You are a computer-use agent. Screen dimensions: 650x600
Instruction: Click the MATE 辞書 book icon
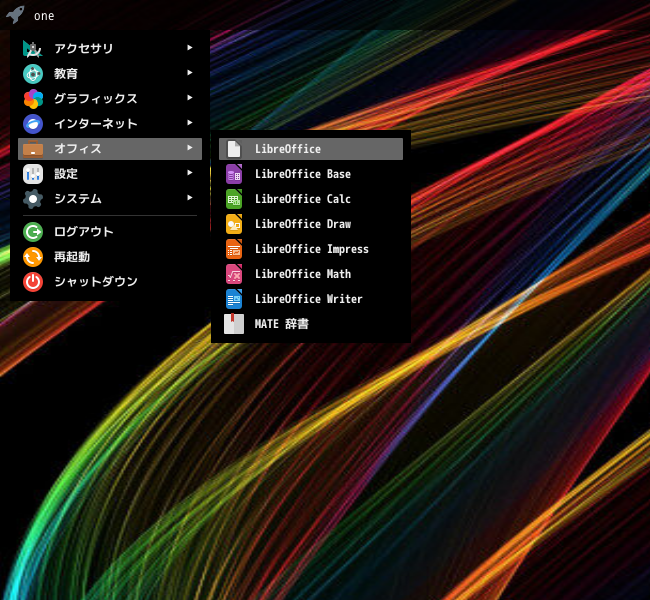tap(234, 324)
